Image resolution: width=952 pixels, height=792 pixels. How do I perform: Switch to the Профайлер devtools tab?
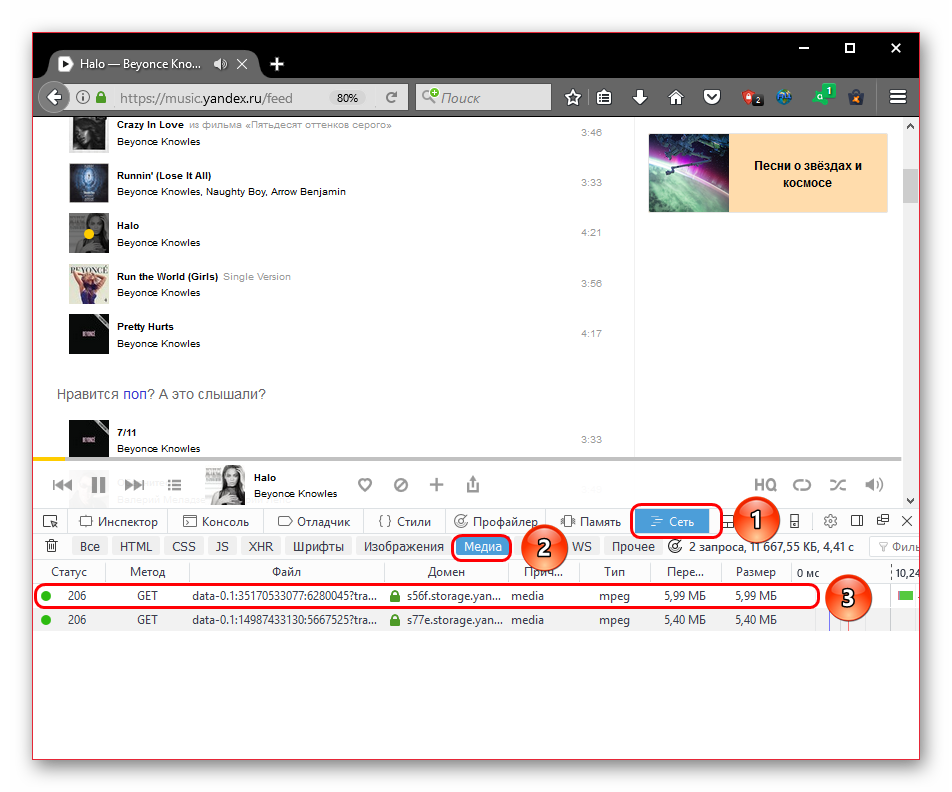point(496,522)
